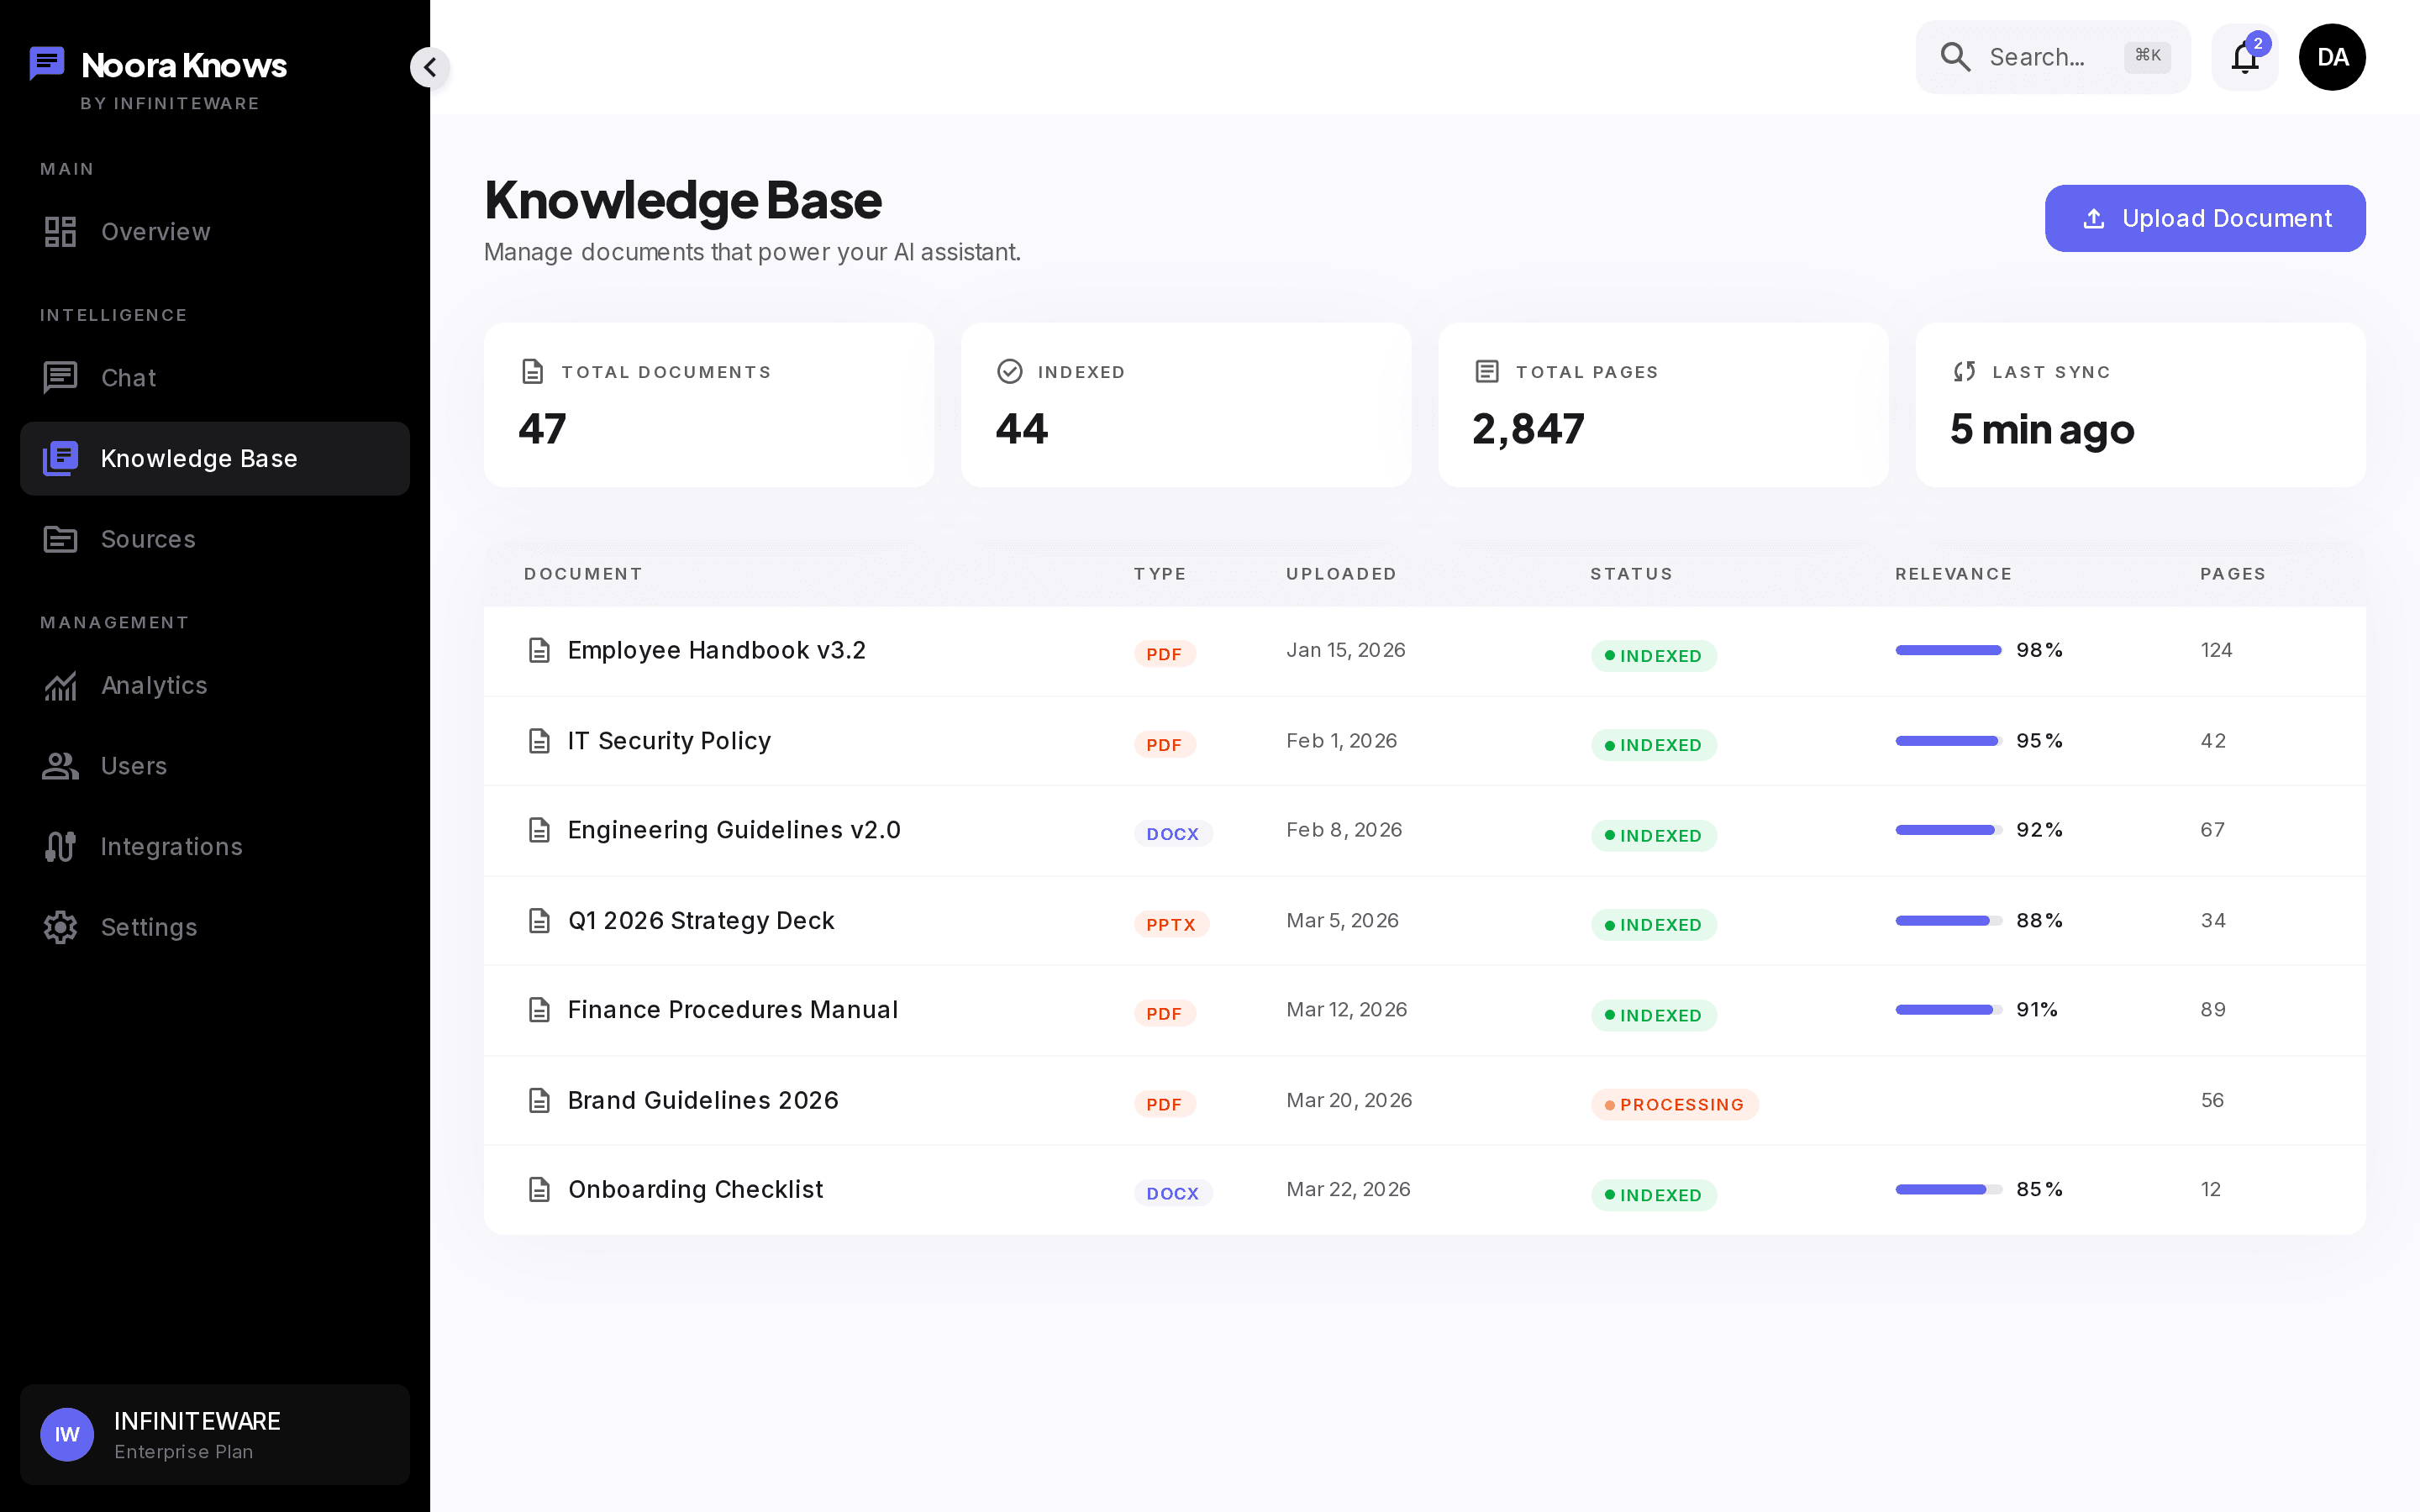
Task: Click the INFINITEWARE Enterprise Plan account card
Action: (215, 1434)
